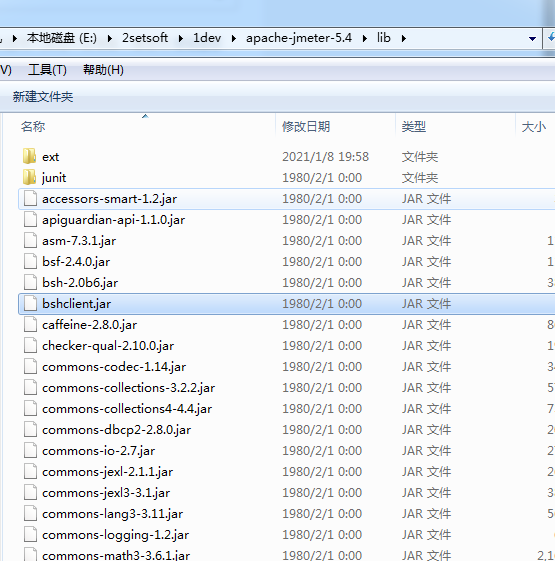Image resolution: width=555 pixels, height=561 pixels.
Task: Expand the address bar history dropdown
Action: click(x=532, y=38)
